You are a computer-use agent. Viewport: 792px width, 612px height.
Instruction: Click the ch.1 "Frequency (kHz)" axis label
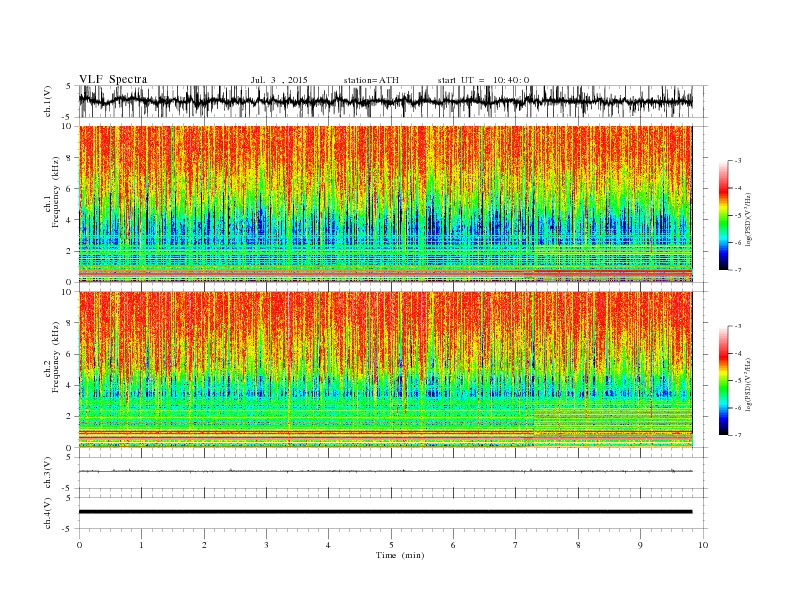coord(55,192)
